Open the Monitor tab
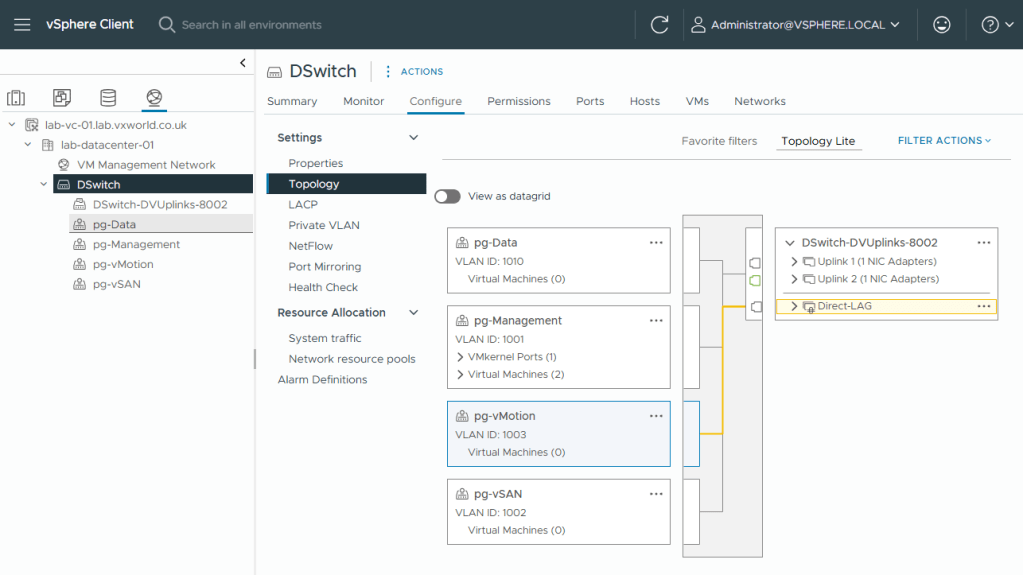The width and height of the screenshot is (1023, 575). click(363, 101)
